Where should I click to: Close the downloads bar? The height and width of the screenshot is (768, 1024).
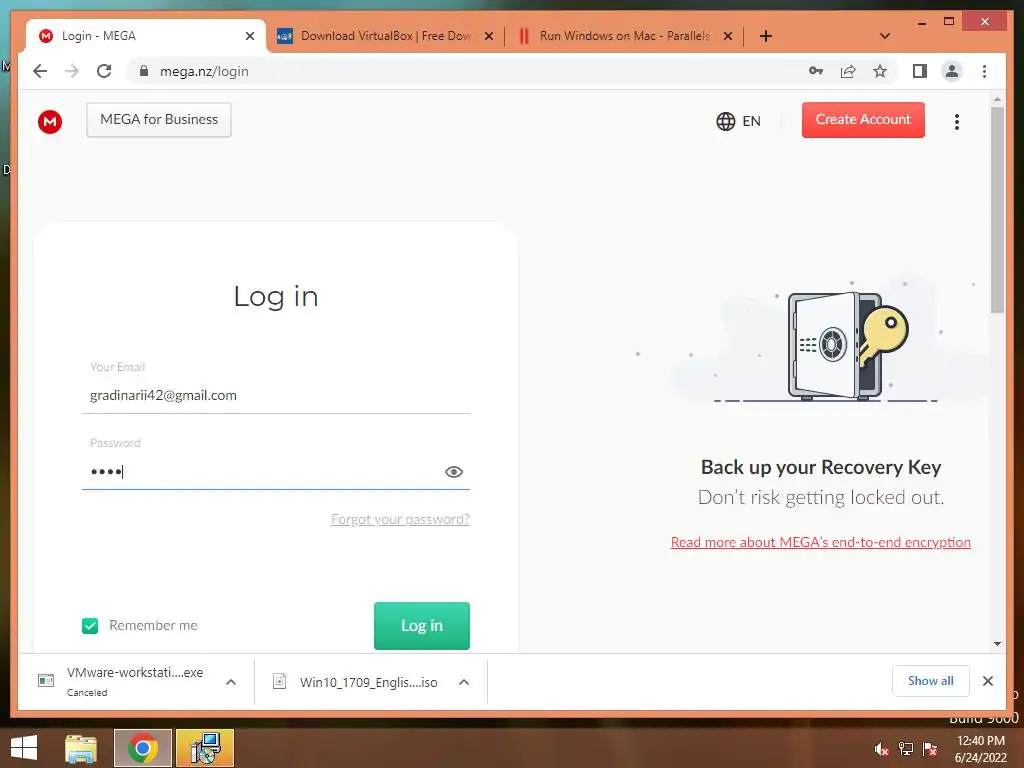(987, 681)
